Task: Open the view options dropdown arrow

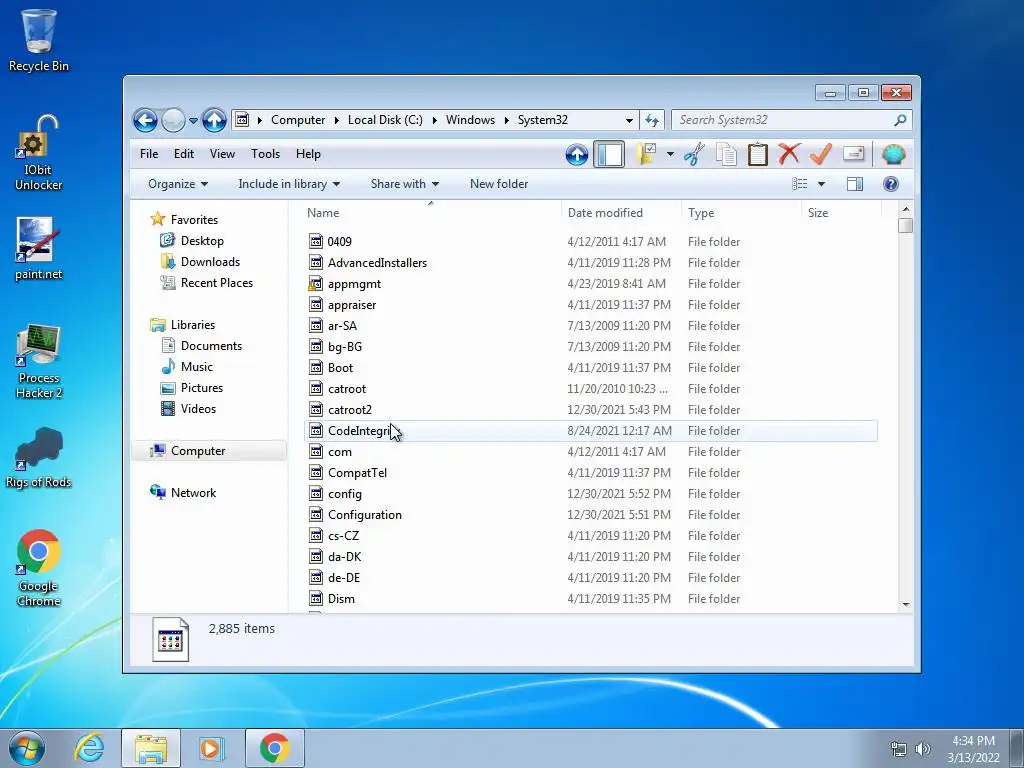Action: point(822,184)
